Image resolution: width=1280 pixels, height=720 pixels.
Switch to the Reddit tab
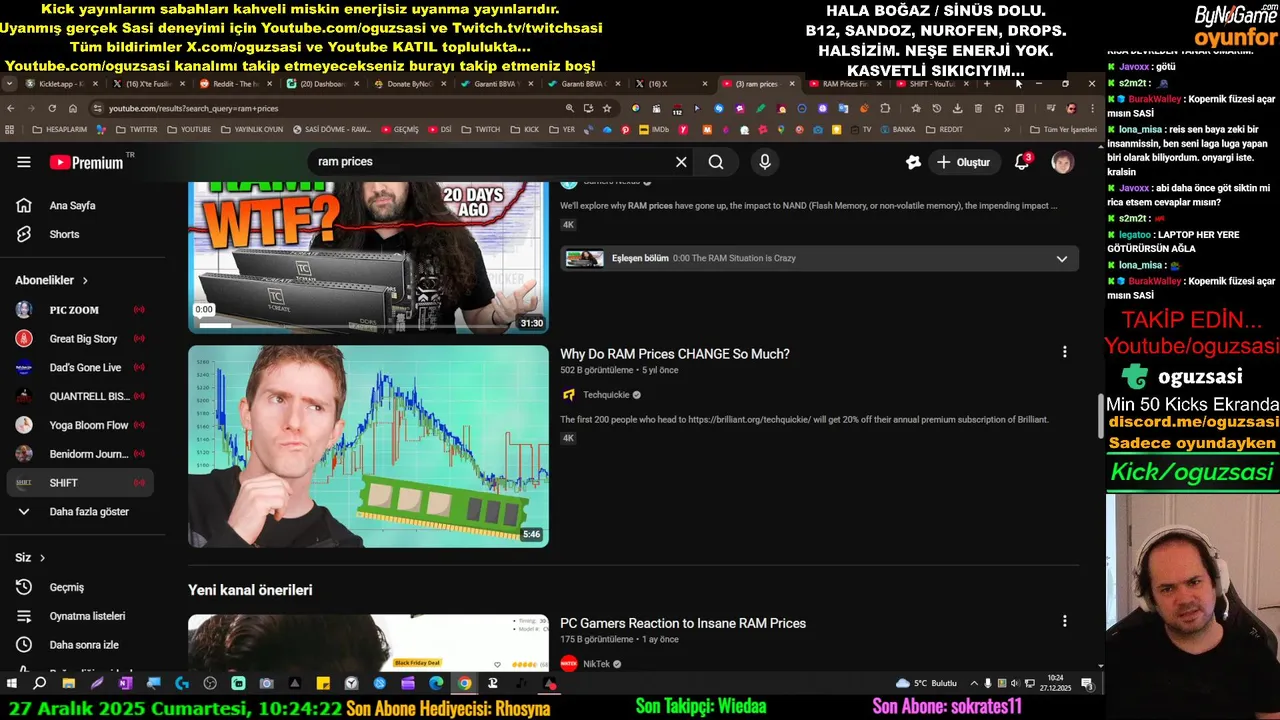(x=235, y=84)
